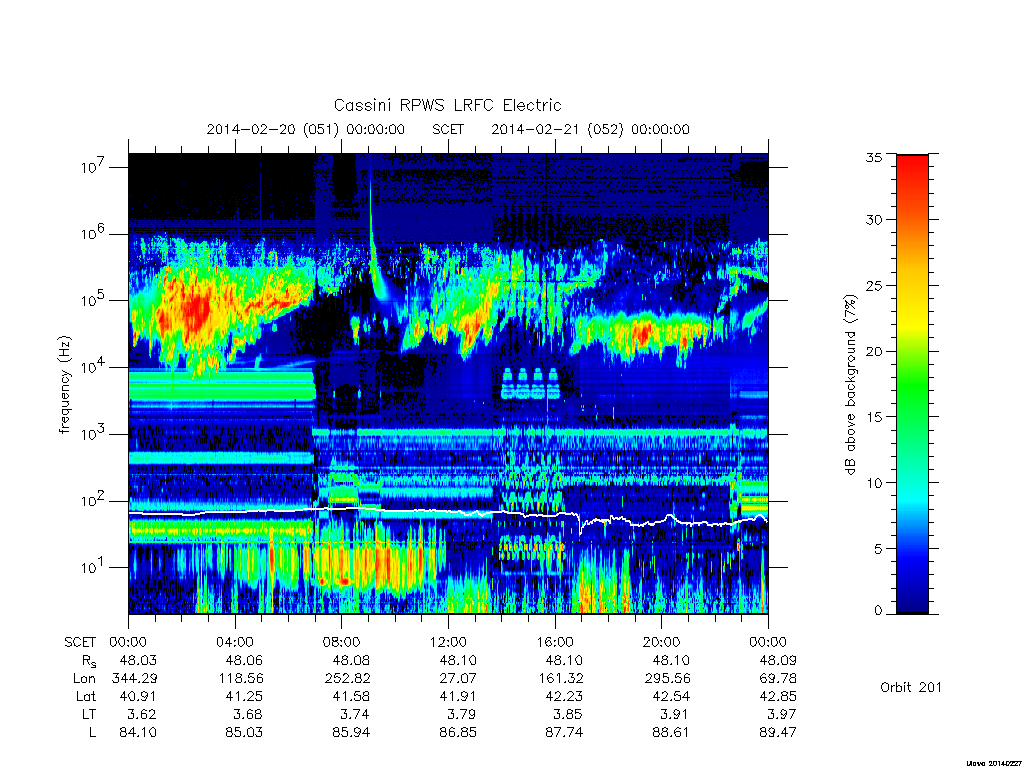
Task: Click the 10^7 frequency axis tick label
Action: [x=94, y=167]
